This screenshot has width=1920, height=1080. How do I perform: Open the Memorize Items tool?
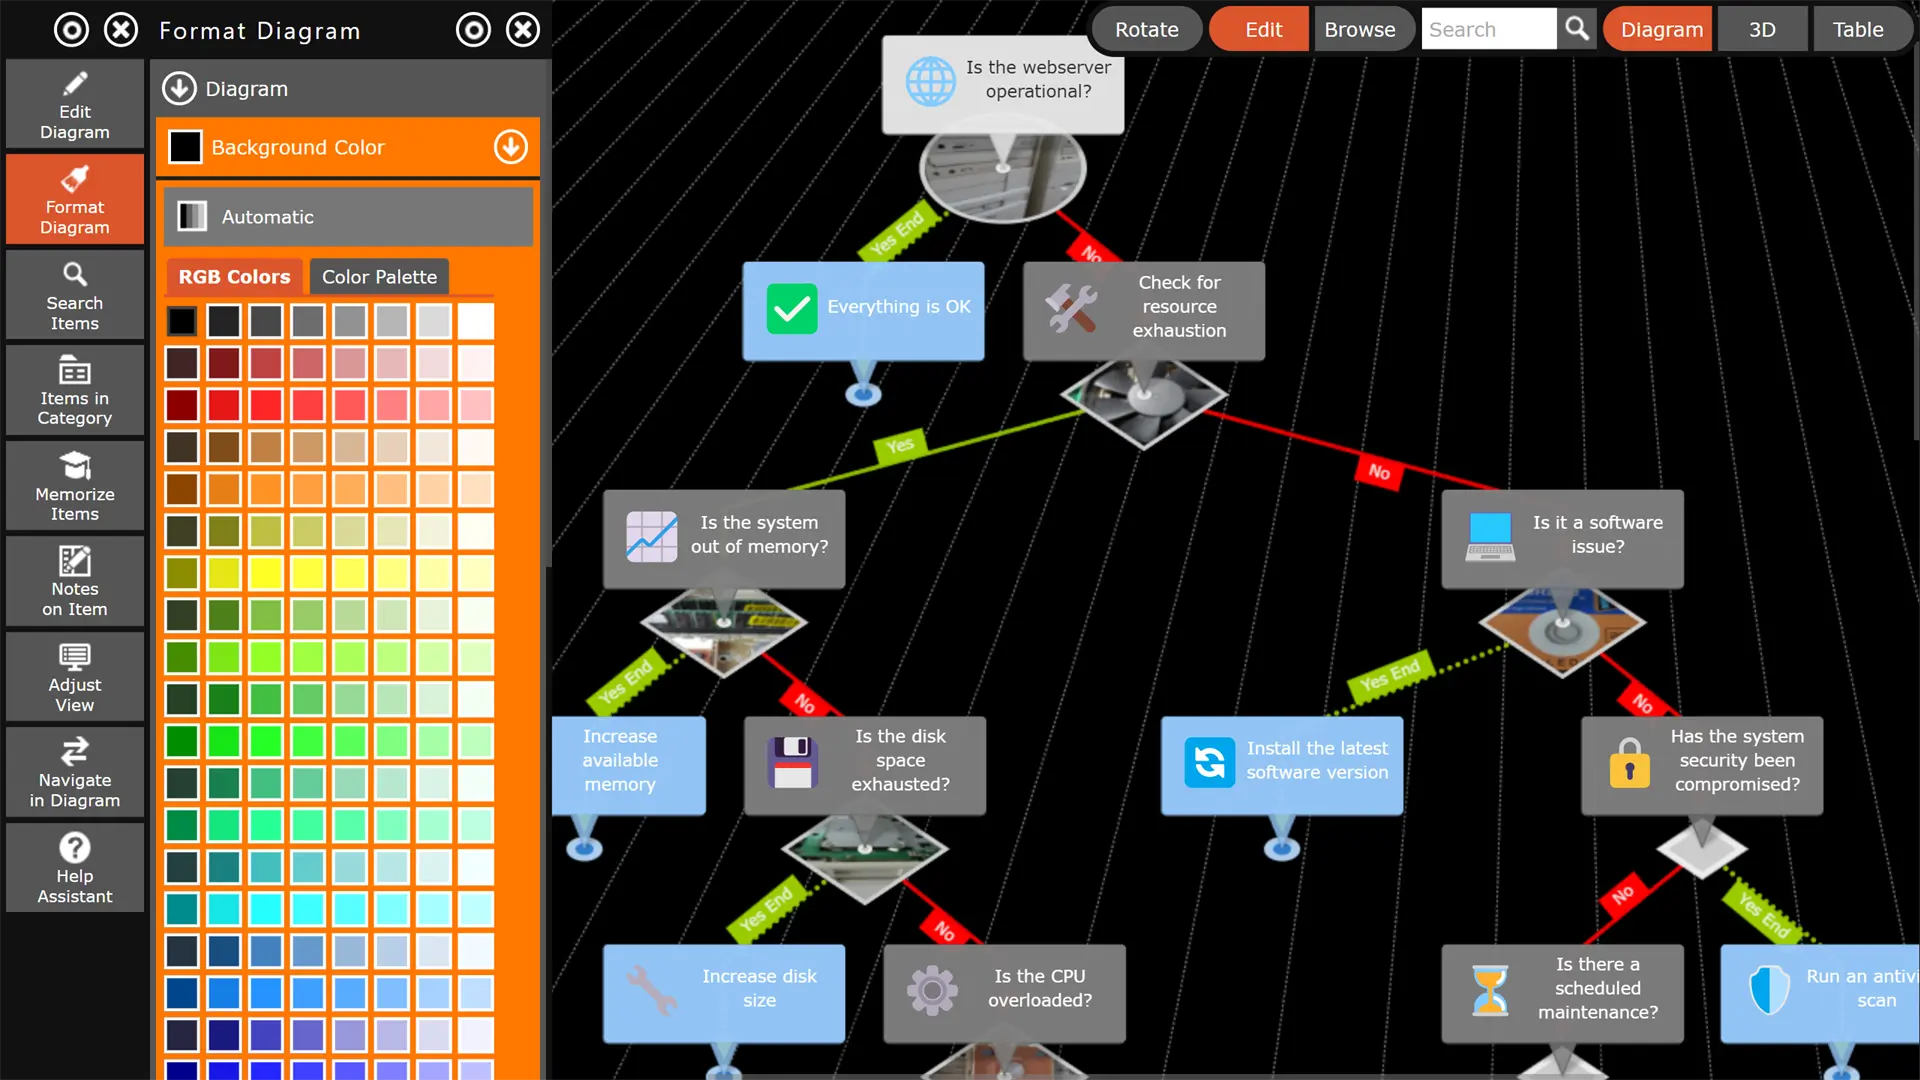pos(75,486)
